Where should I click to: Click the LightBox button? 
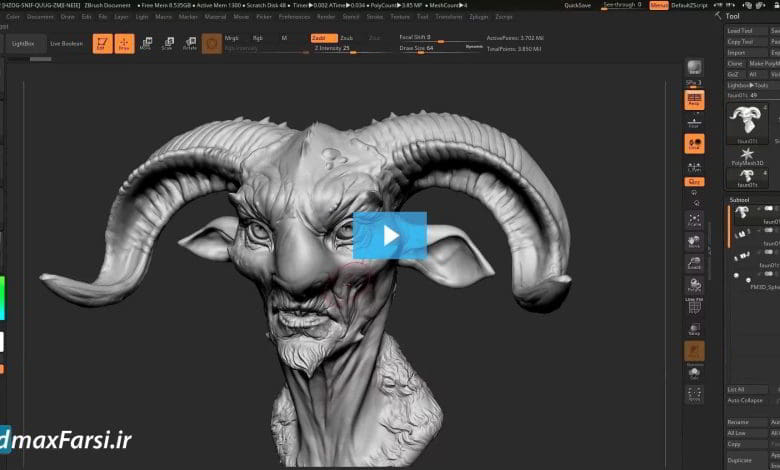coord(22,44)
